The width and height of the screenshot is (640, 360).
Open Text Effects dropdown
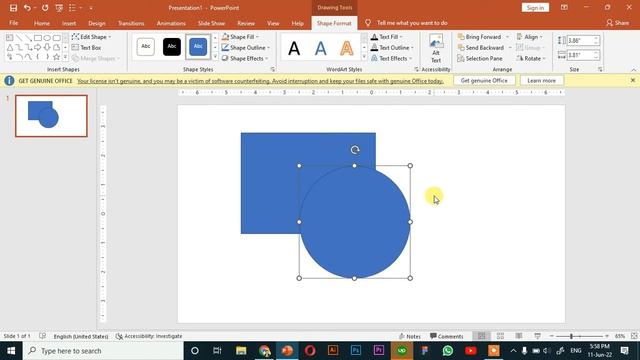(x=392, y=58)
